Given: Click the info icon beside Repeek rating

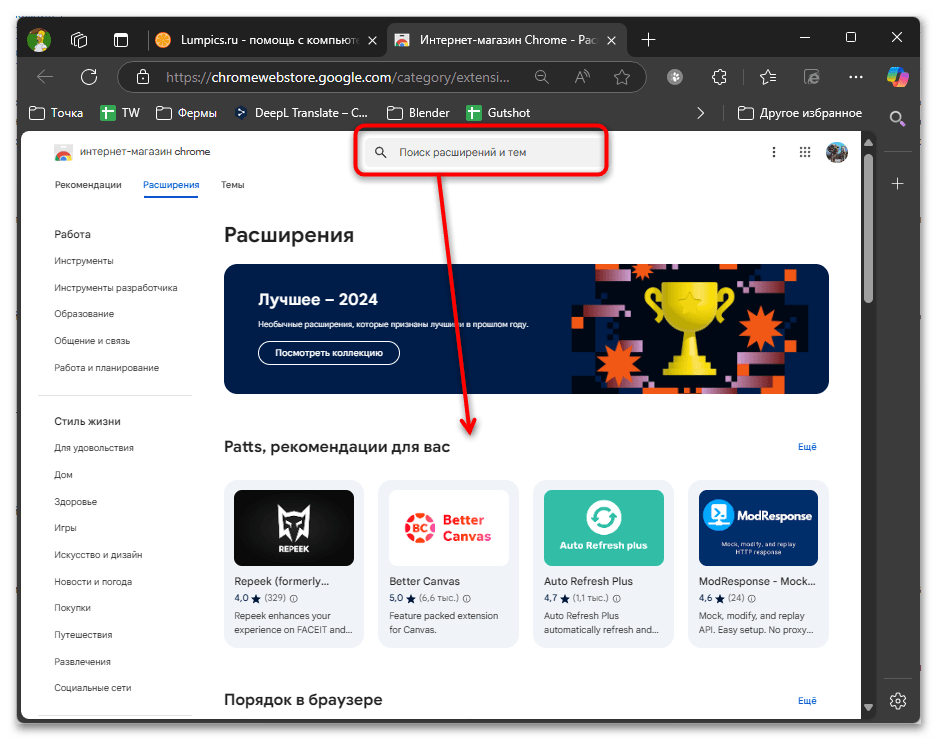Looking at the screenshot, I should click(x=293, y=598).
